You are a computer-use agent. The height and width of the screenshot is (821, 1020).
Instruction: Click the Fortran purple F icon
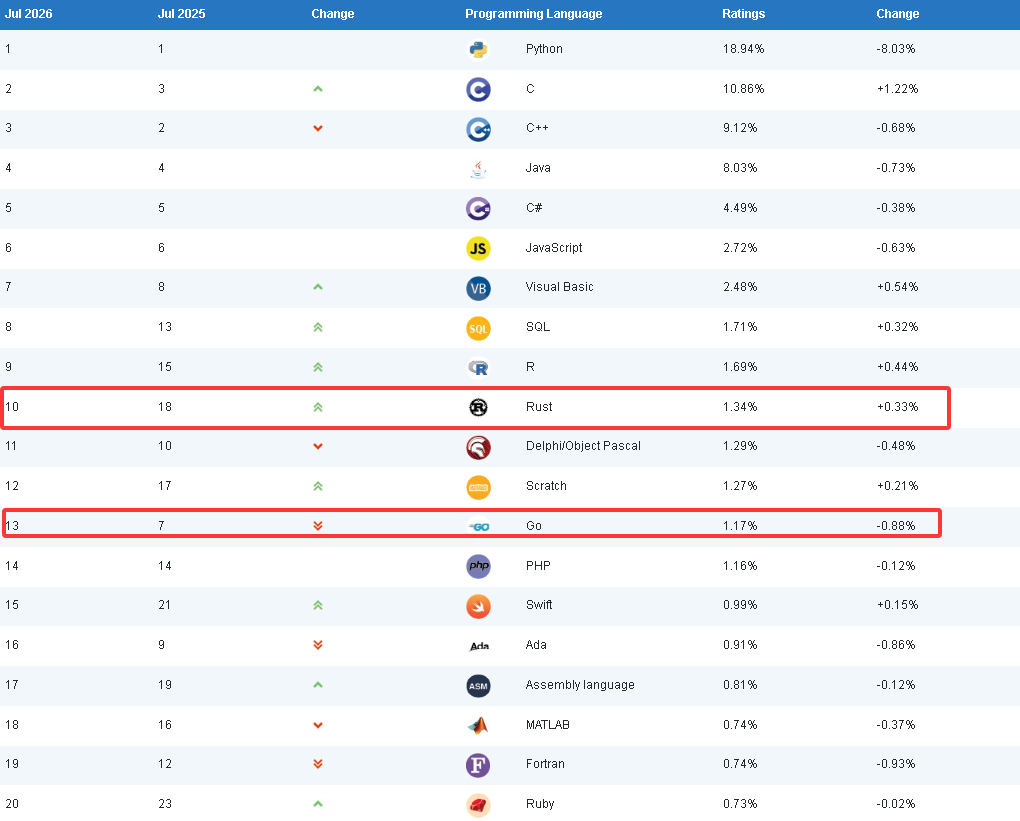click(478, 765)
